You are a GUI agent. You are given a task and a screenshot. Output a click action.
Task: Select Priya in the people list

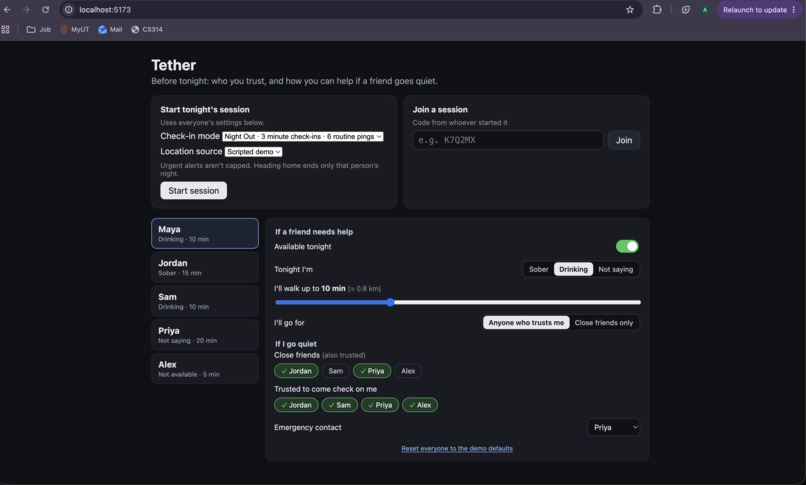205,335
